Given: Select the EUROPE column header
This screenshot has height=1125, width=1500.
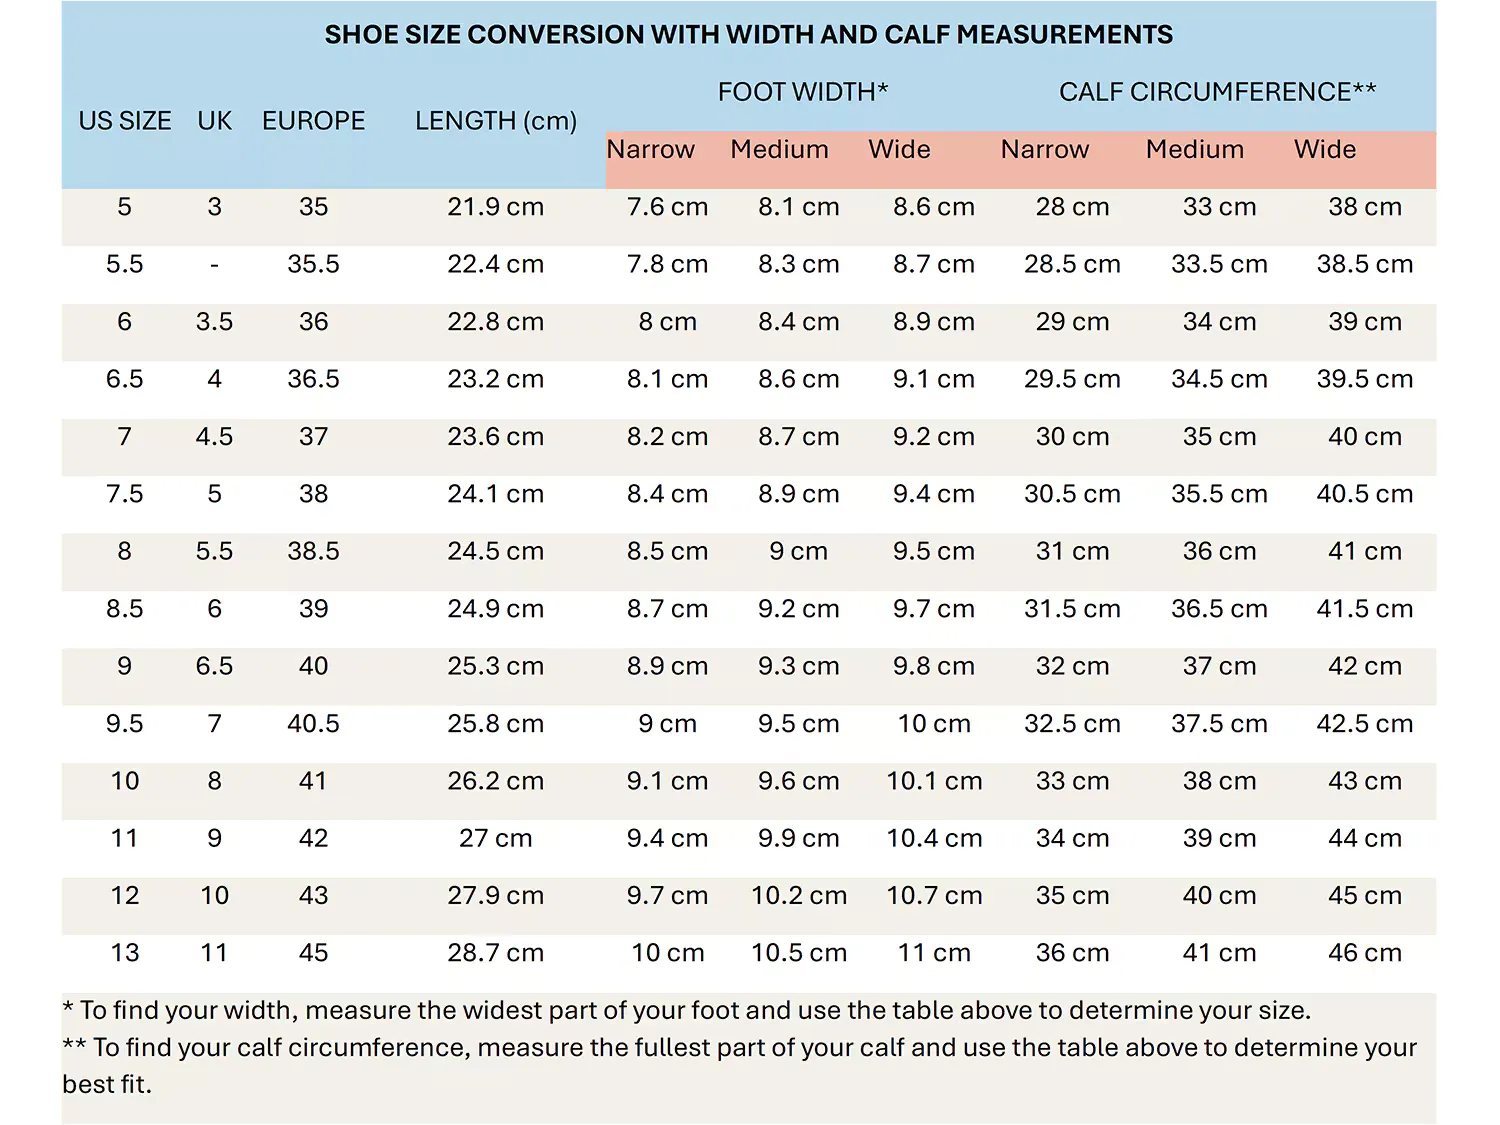Looking at the screenshot, I should 313,121.
